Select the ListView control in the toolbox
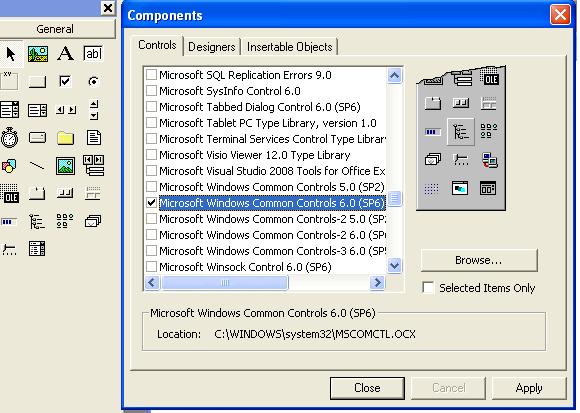The height and width of the screenshot is (413, 580). pyautogui.click(x=65, y=221)
